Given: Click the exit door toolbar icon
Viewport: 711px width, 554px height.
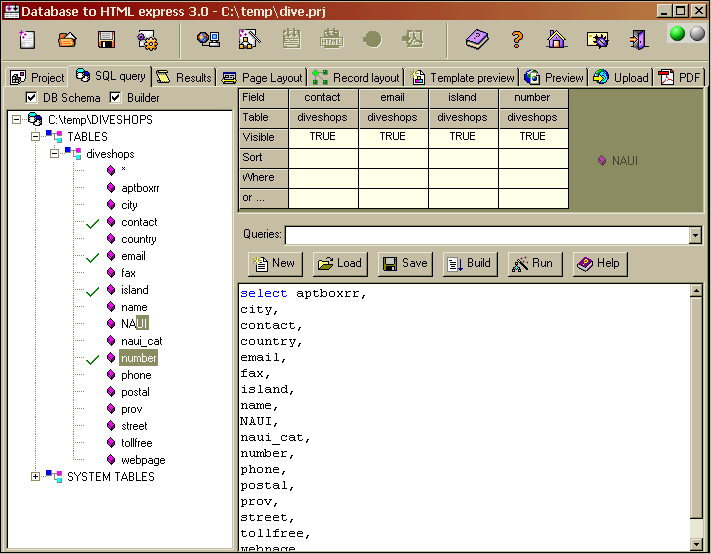Looking at the screenshot, I should [638, 39].
